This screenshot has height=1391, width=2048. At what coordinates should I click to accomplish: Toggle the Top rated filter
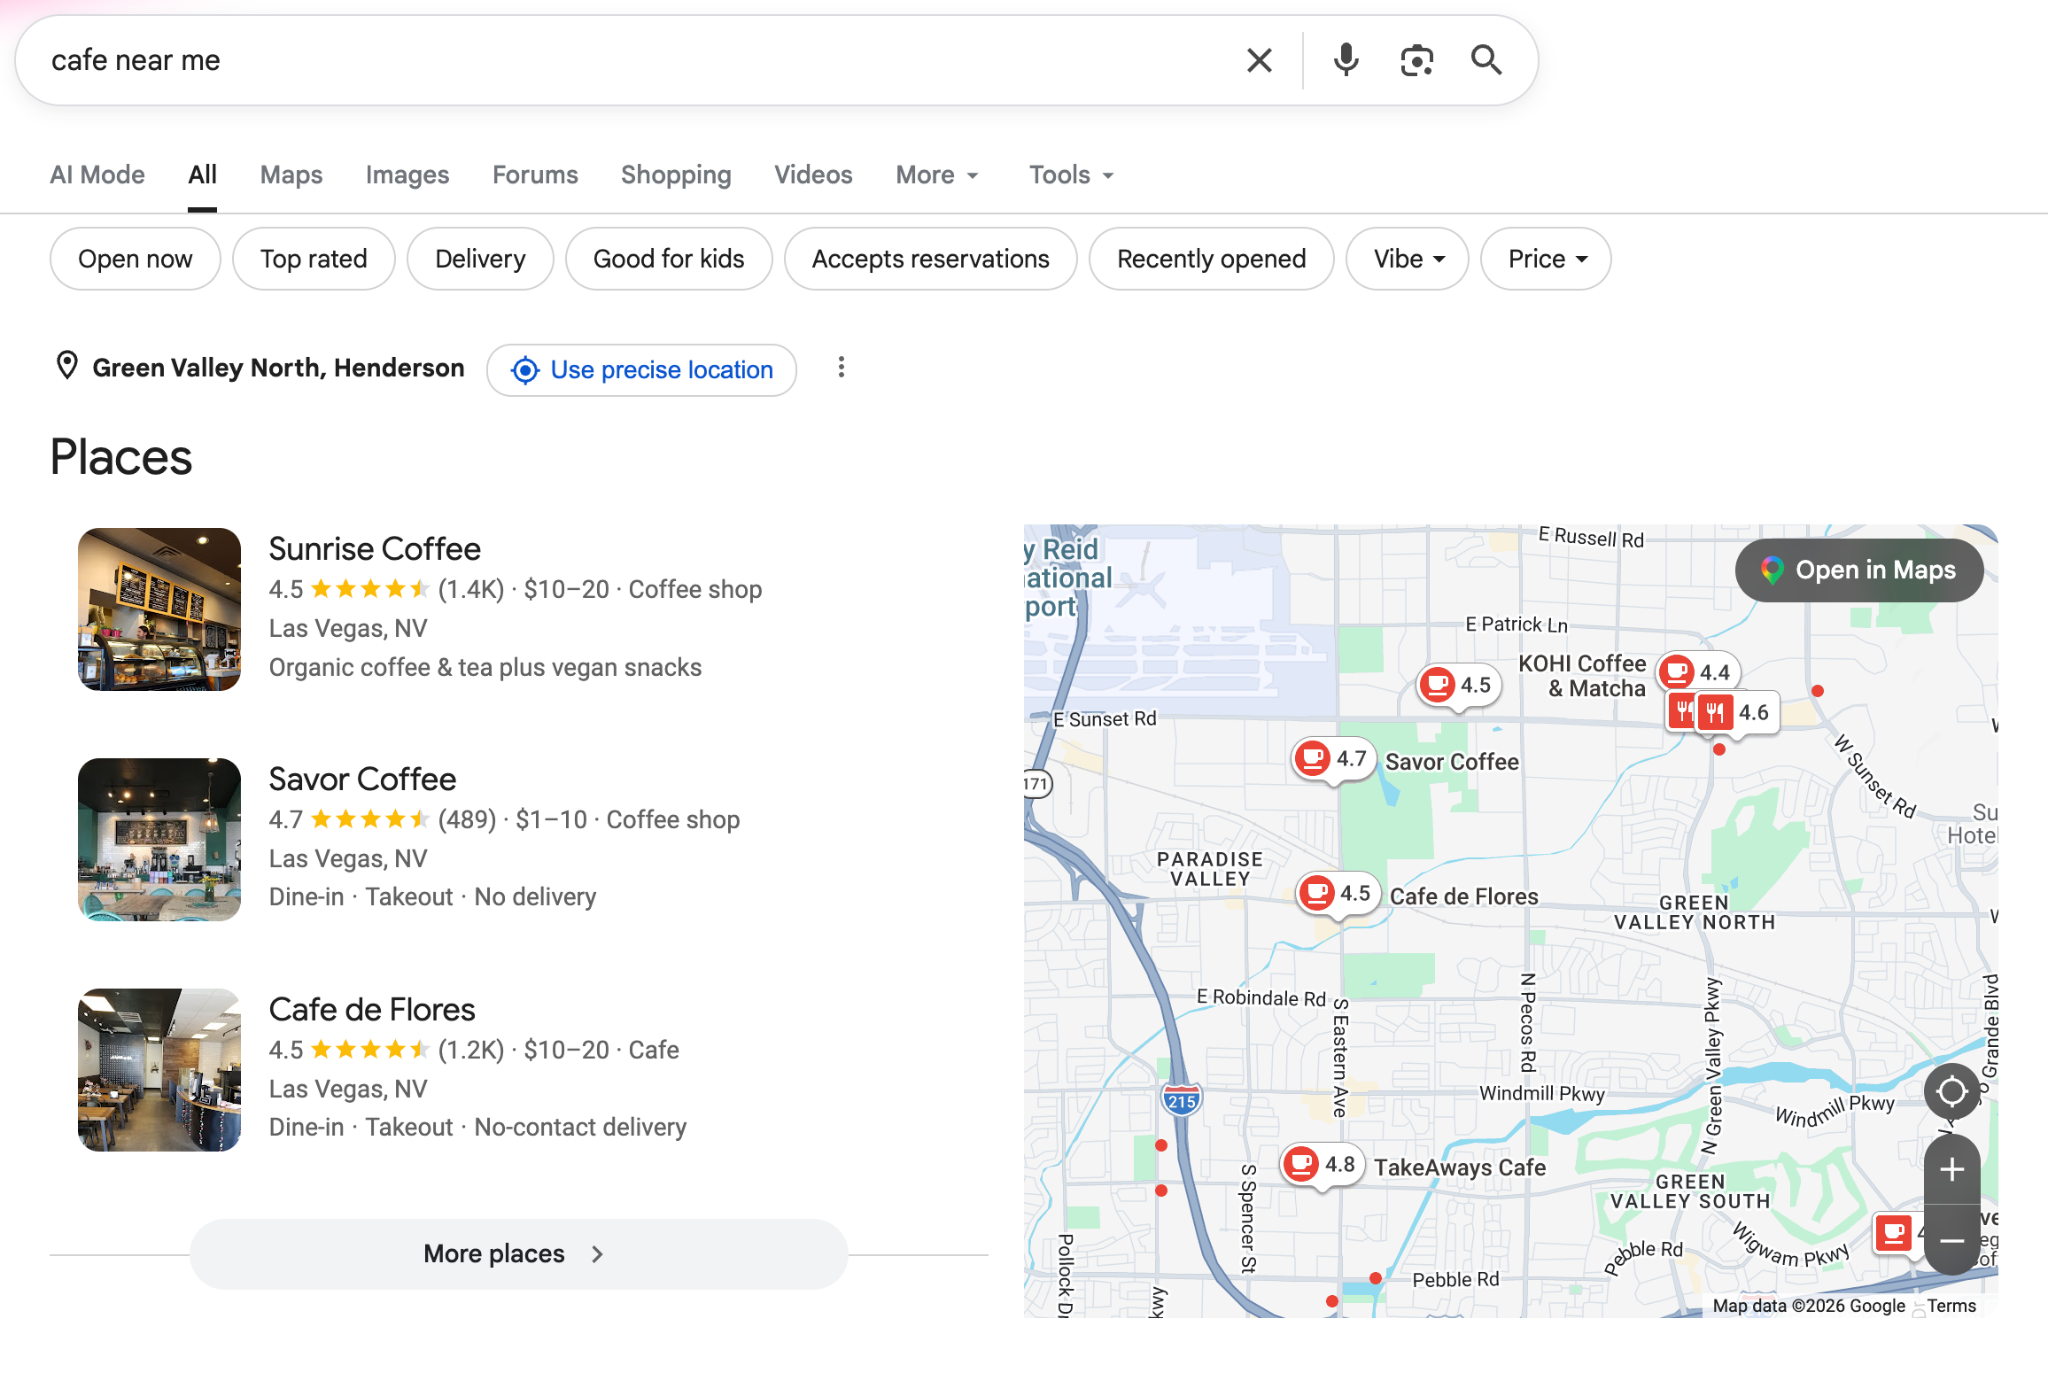pos(314,259)
